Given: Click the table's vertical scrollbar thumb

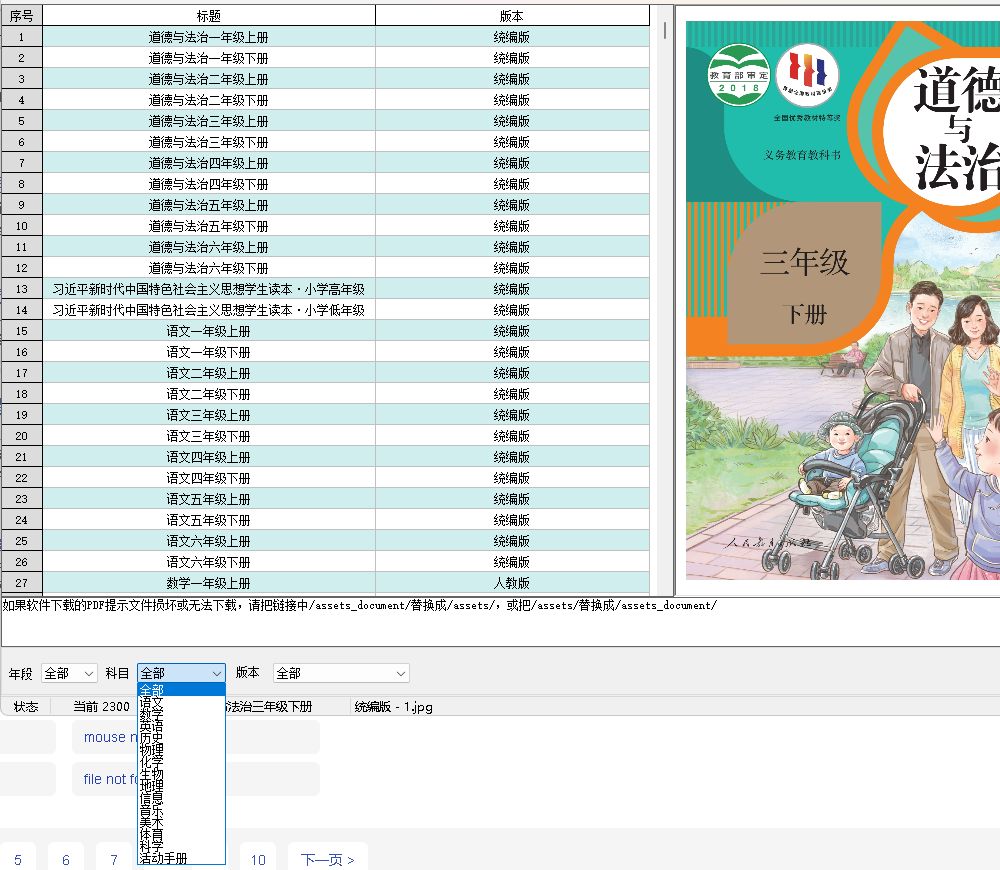Looking at the screenshot, I should click(665, 30).
